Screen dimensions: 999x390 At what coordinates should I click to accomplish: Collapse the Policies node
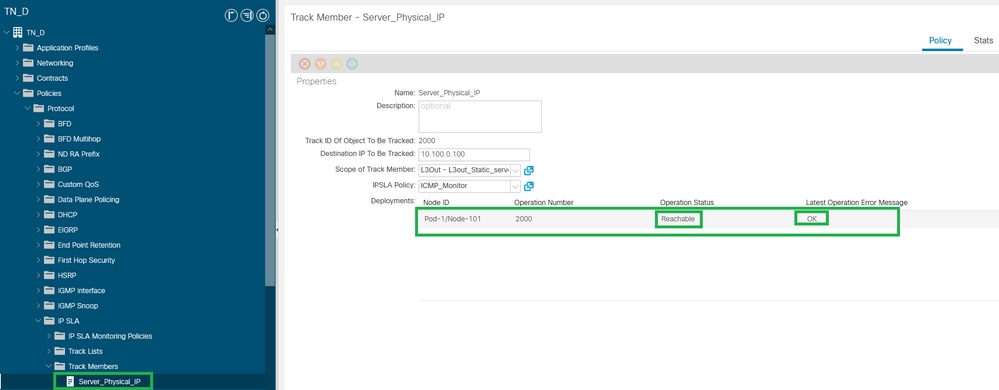click(17, 93)
